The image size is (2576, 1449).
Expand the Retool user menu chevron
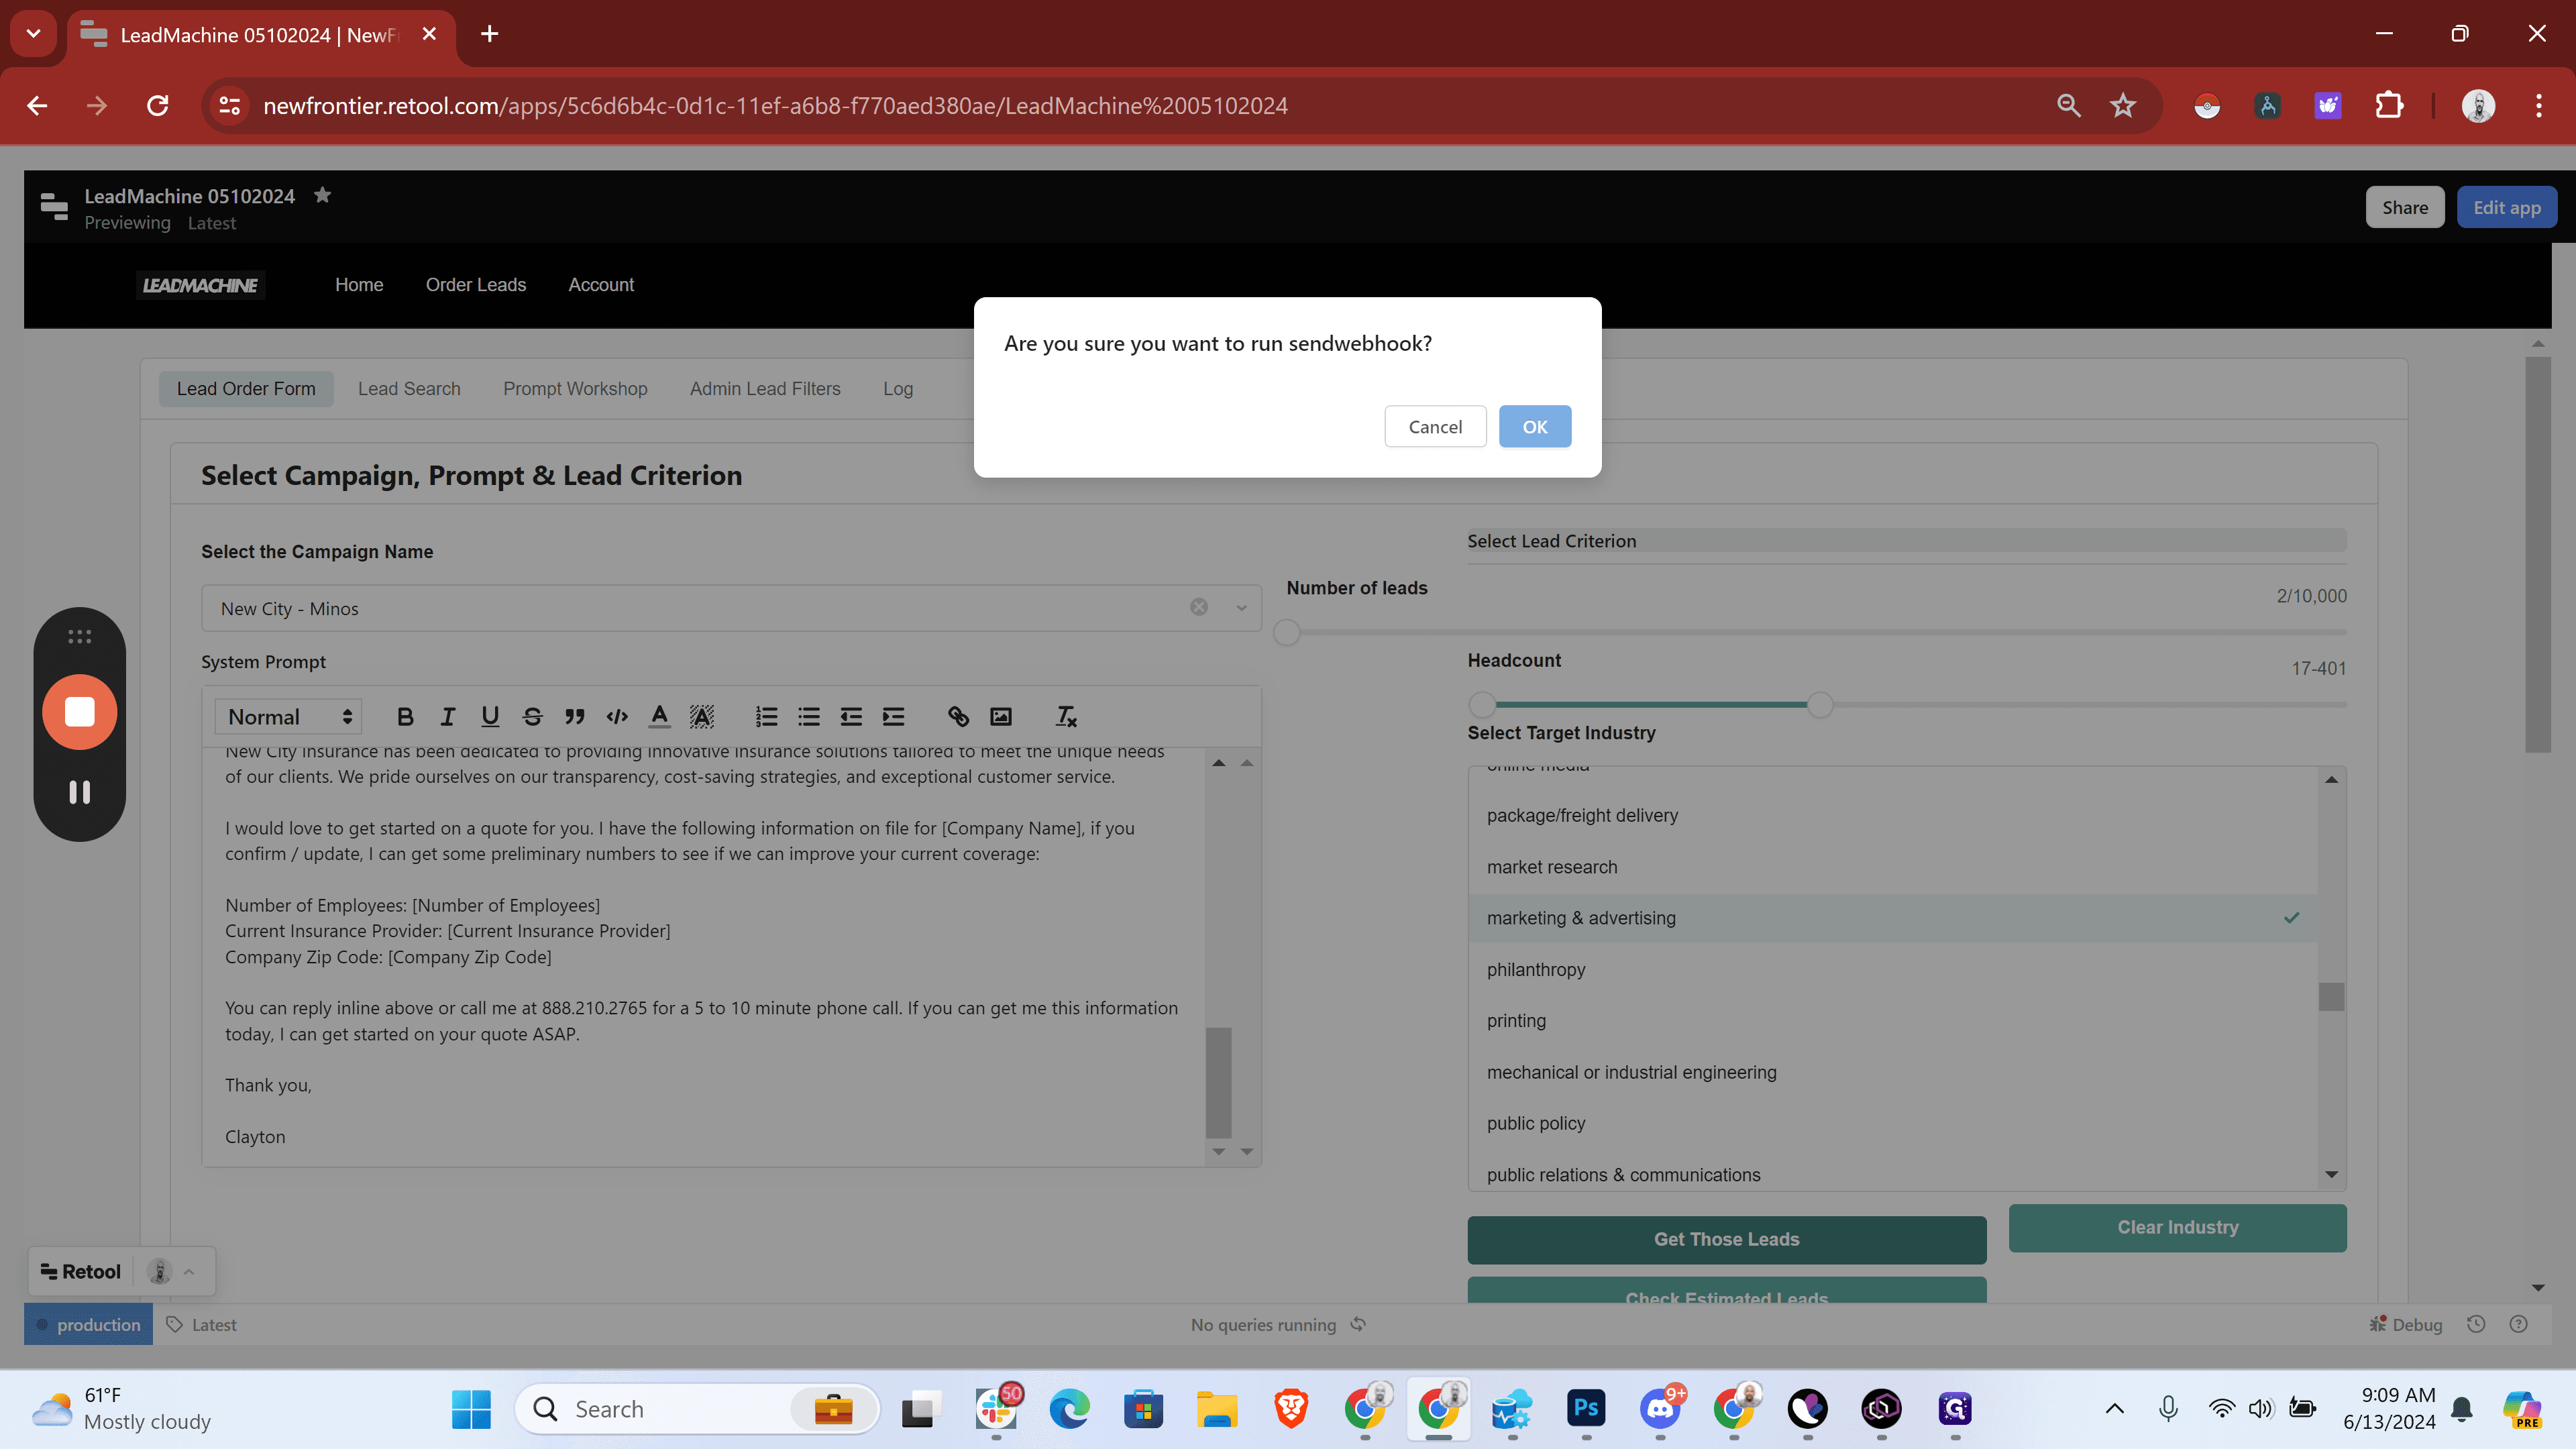click(x=189, y=1271)
